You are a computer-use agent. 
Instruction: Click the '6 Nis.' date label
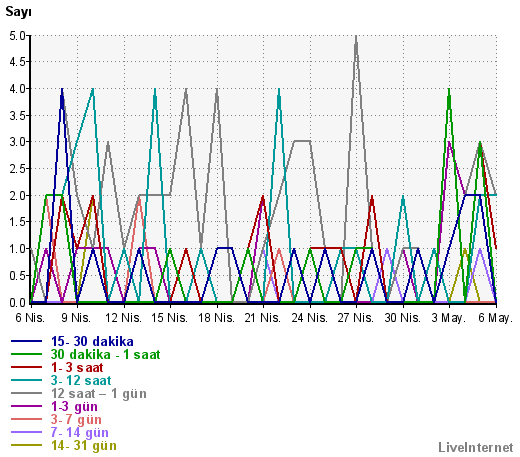coord(30,318)
